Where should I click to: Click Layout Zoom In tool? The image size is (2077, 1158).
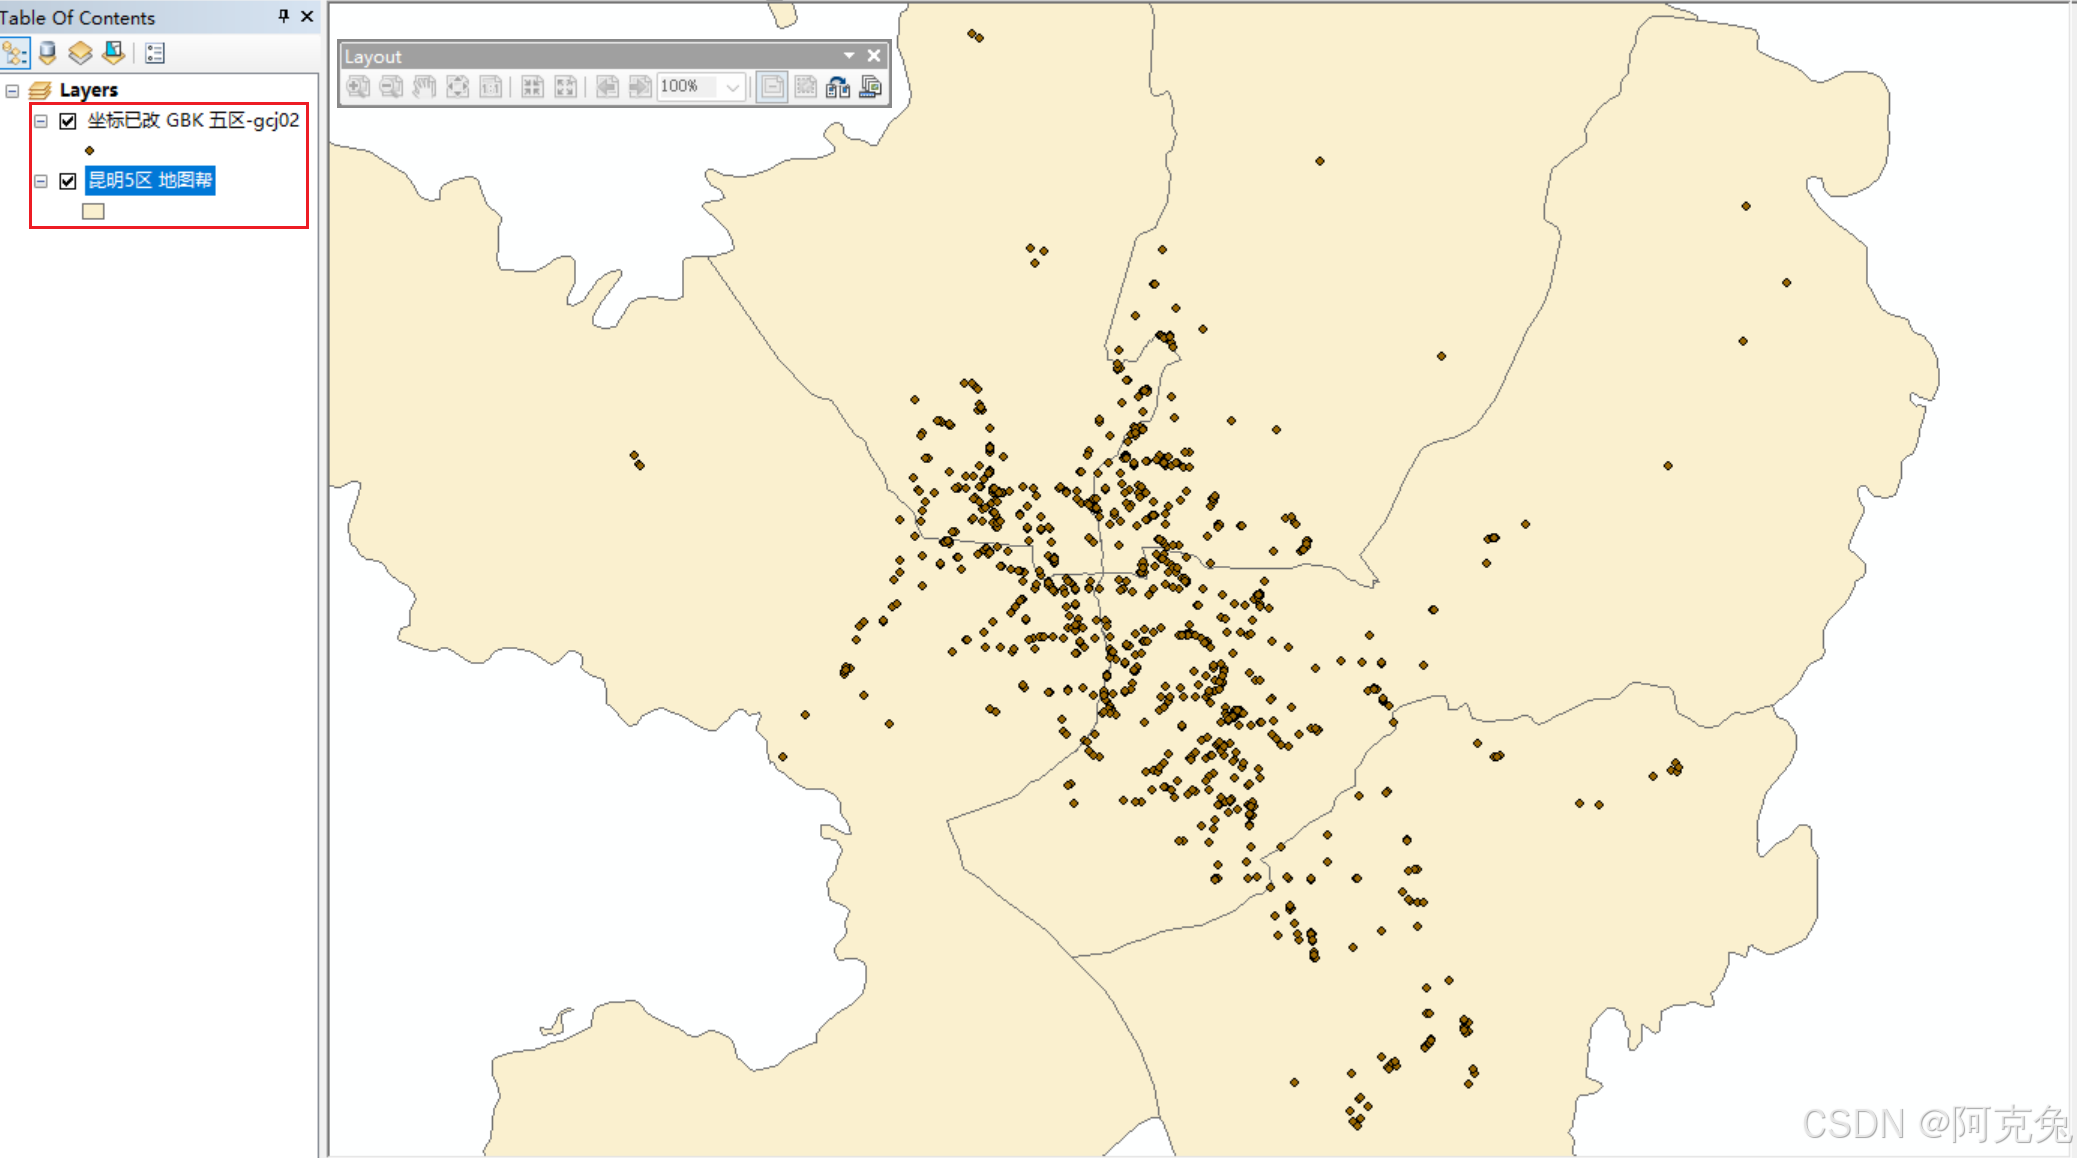tap(357, 87)
